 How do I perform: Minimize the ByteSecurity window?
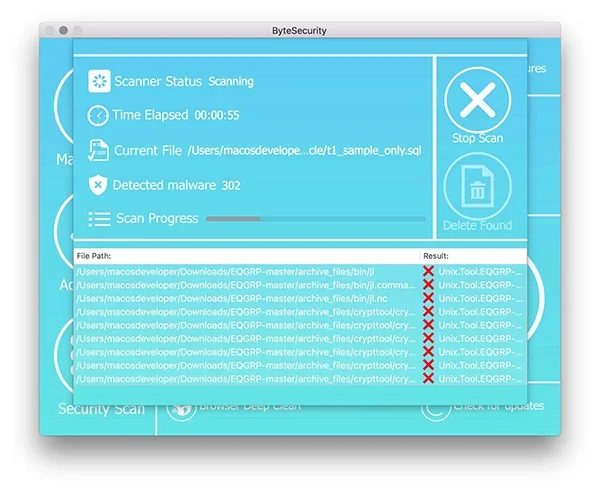coord(64,30)
